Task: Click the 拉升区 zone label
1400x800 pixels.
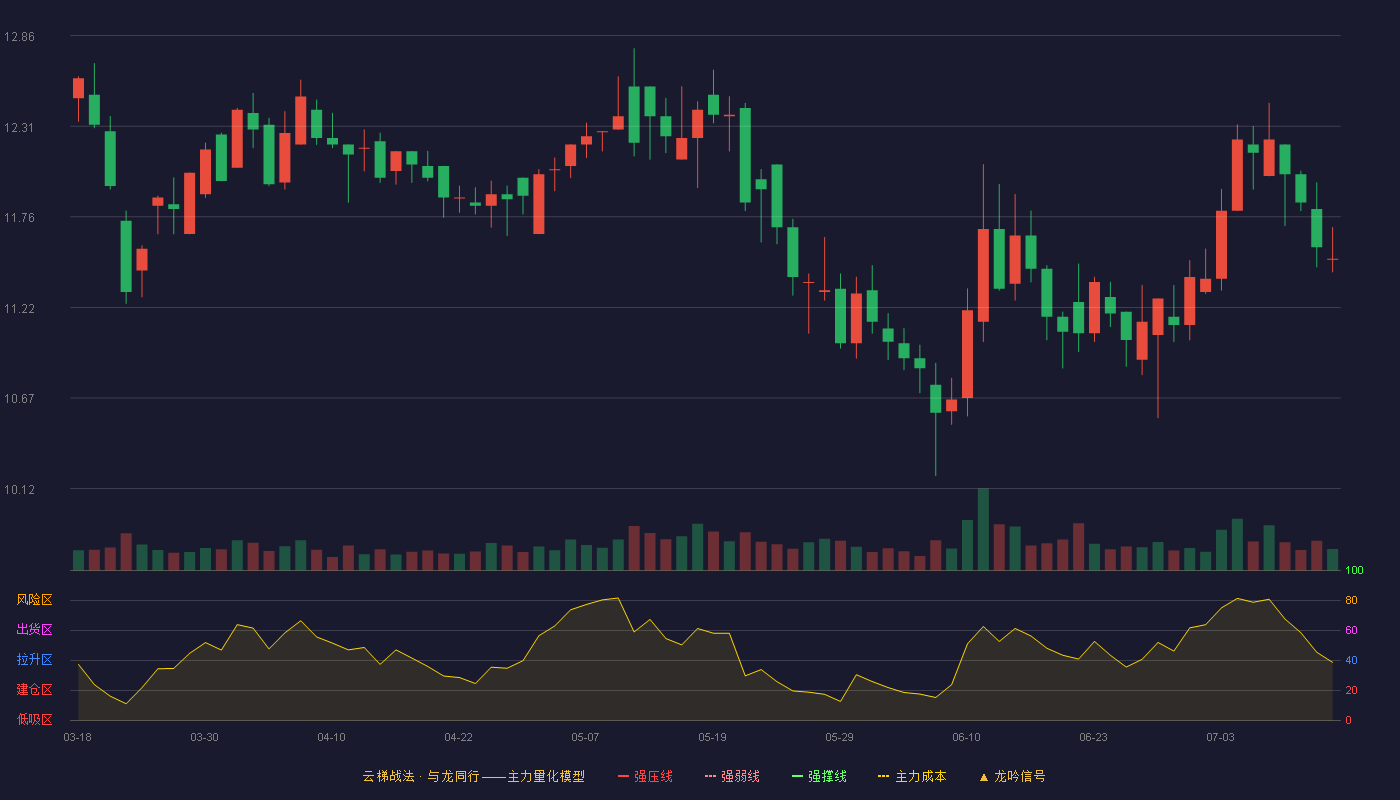Action: click(34, 660)
